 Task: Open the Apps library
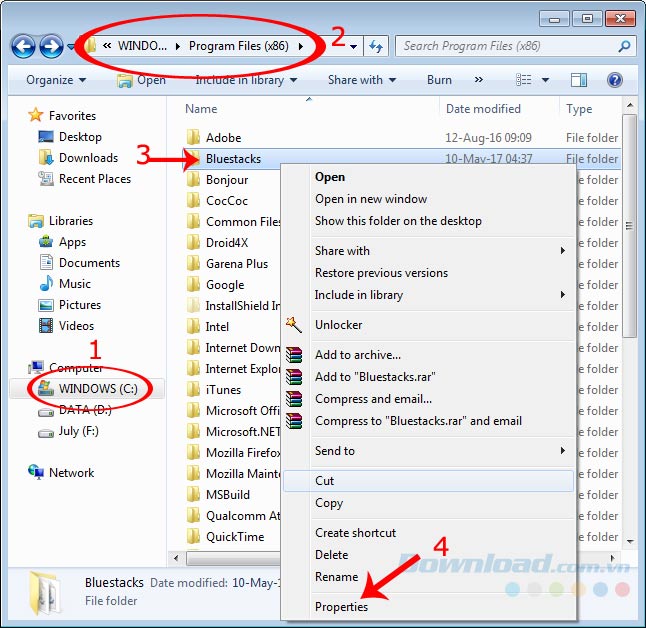[x=72, y=242]
